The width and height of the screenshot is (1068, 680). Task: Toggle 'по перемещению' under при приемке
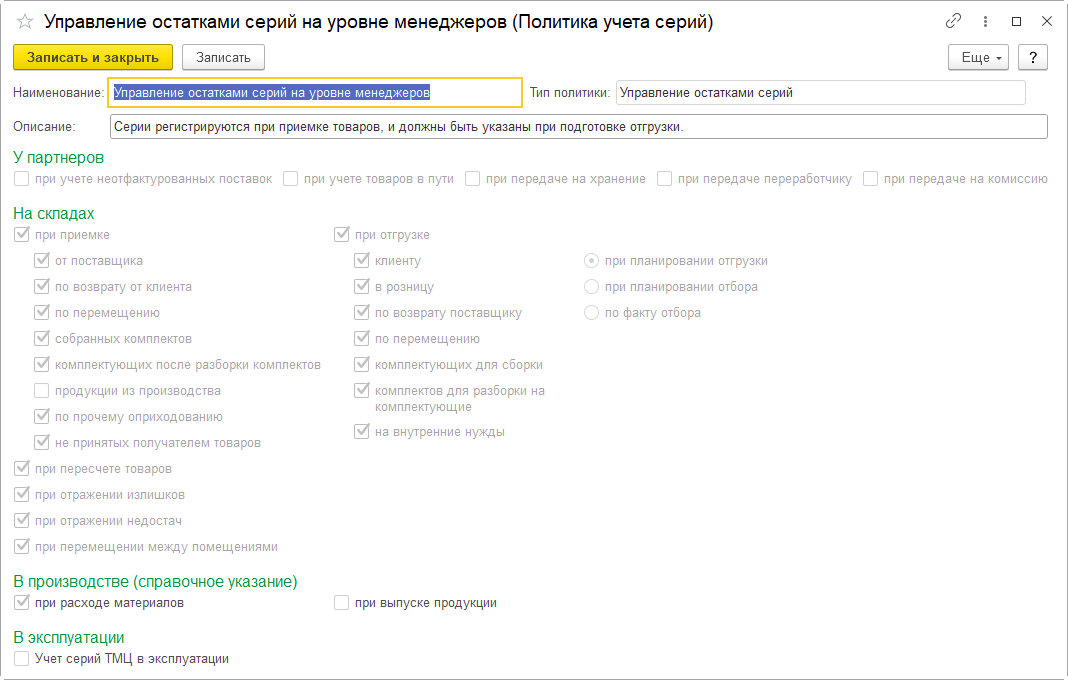pyautogui.click(x=42, y=312)
